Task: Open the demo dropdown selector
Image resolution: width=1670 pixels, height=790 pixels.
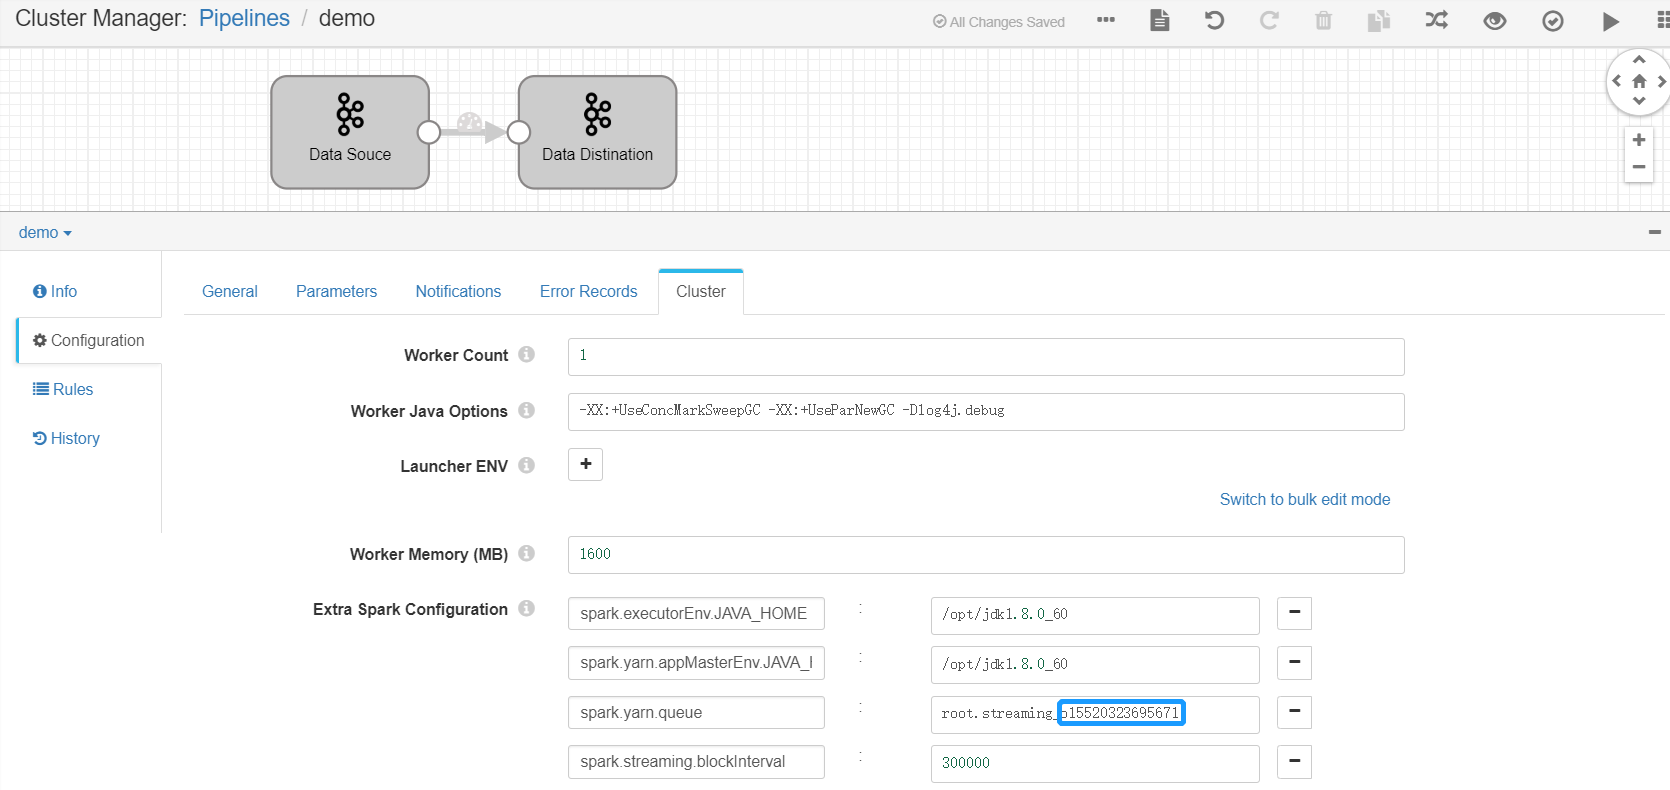Action: (45, 232)
